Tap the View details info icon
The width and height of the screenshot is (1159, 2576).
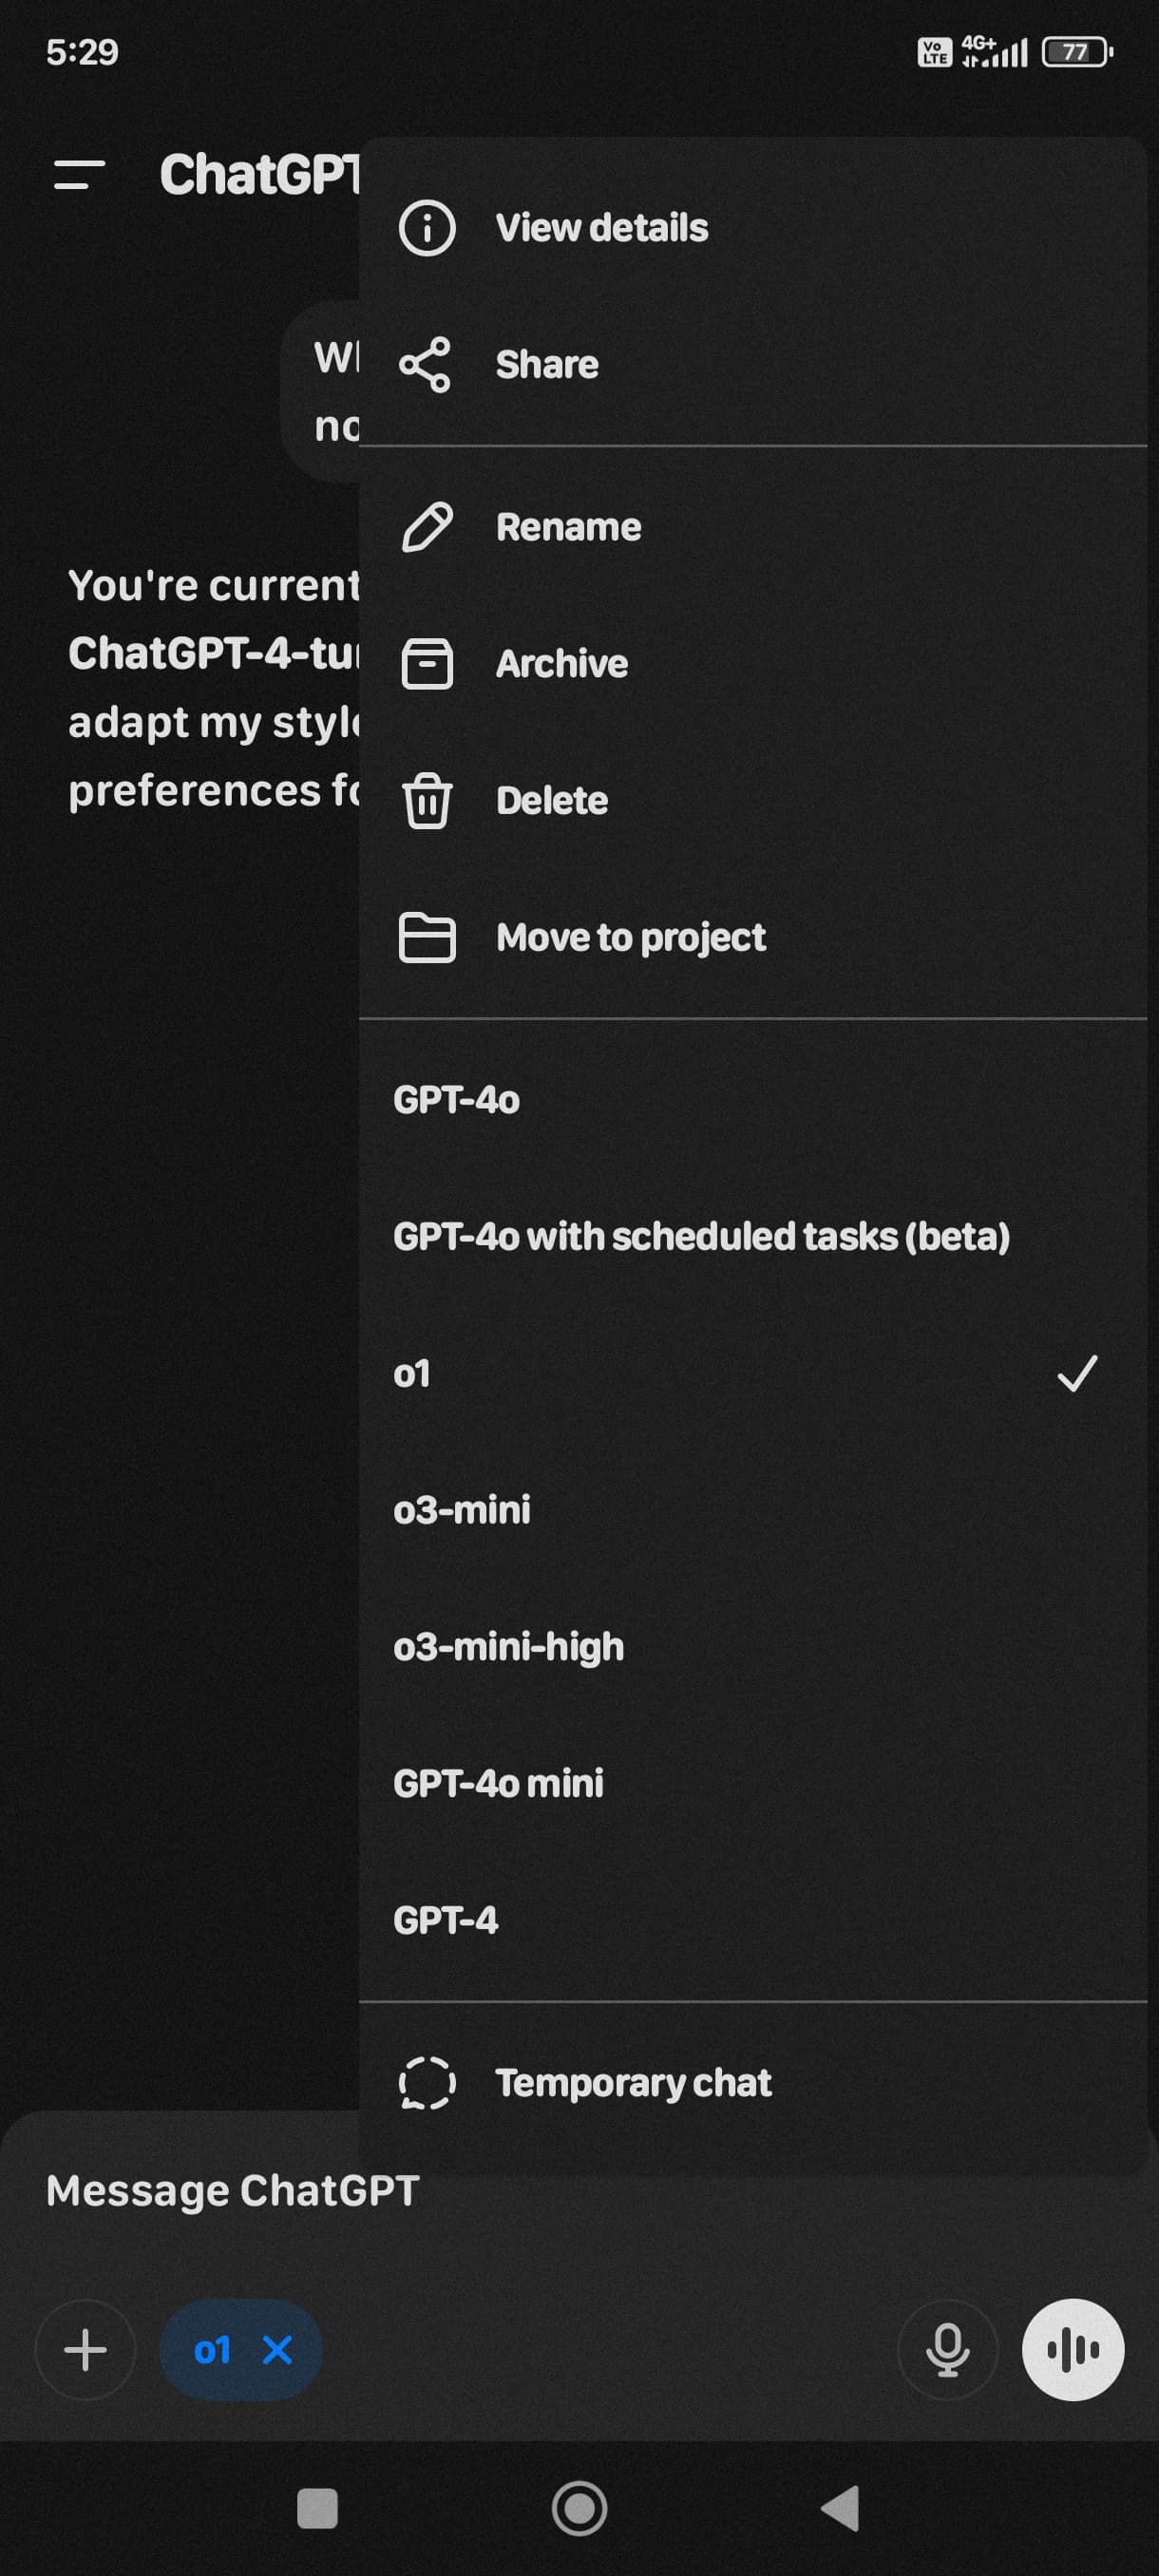427,228
